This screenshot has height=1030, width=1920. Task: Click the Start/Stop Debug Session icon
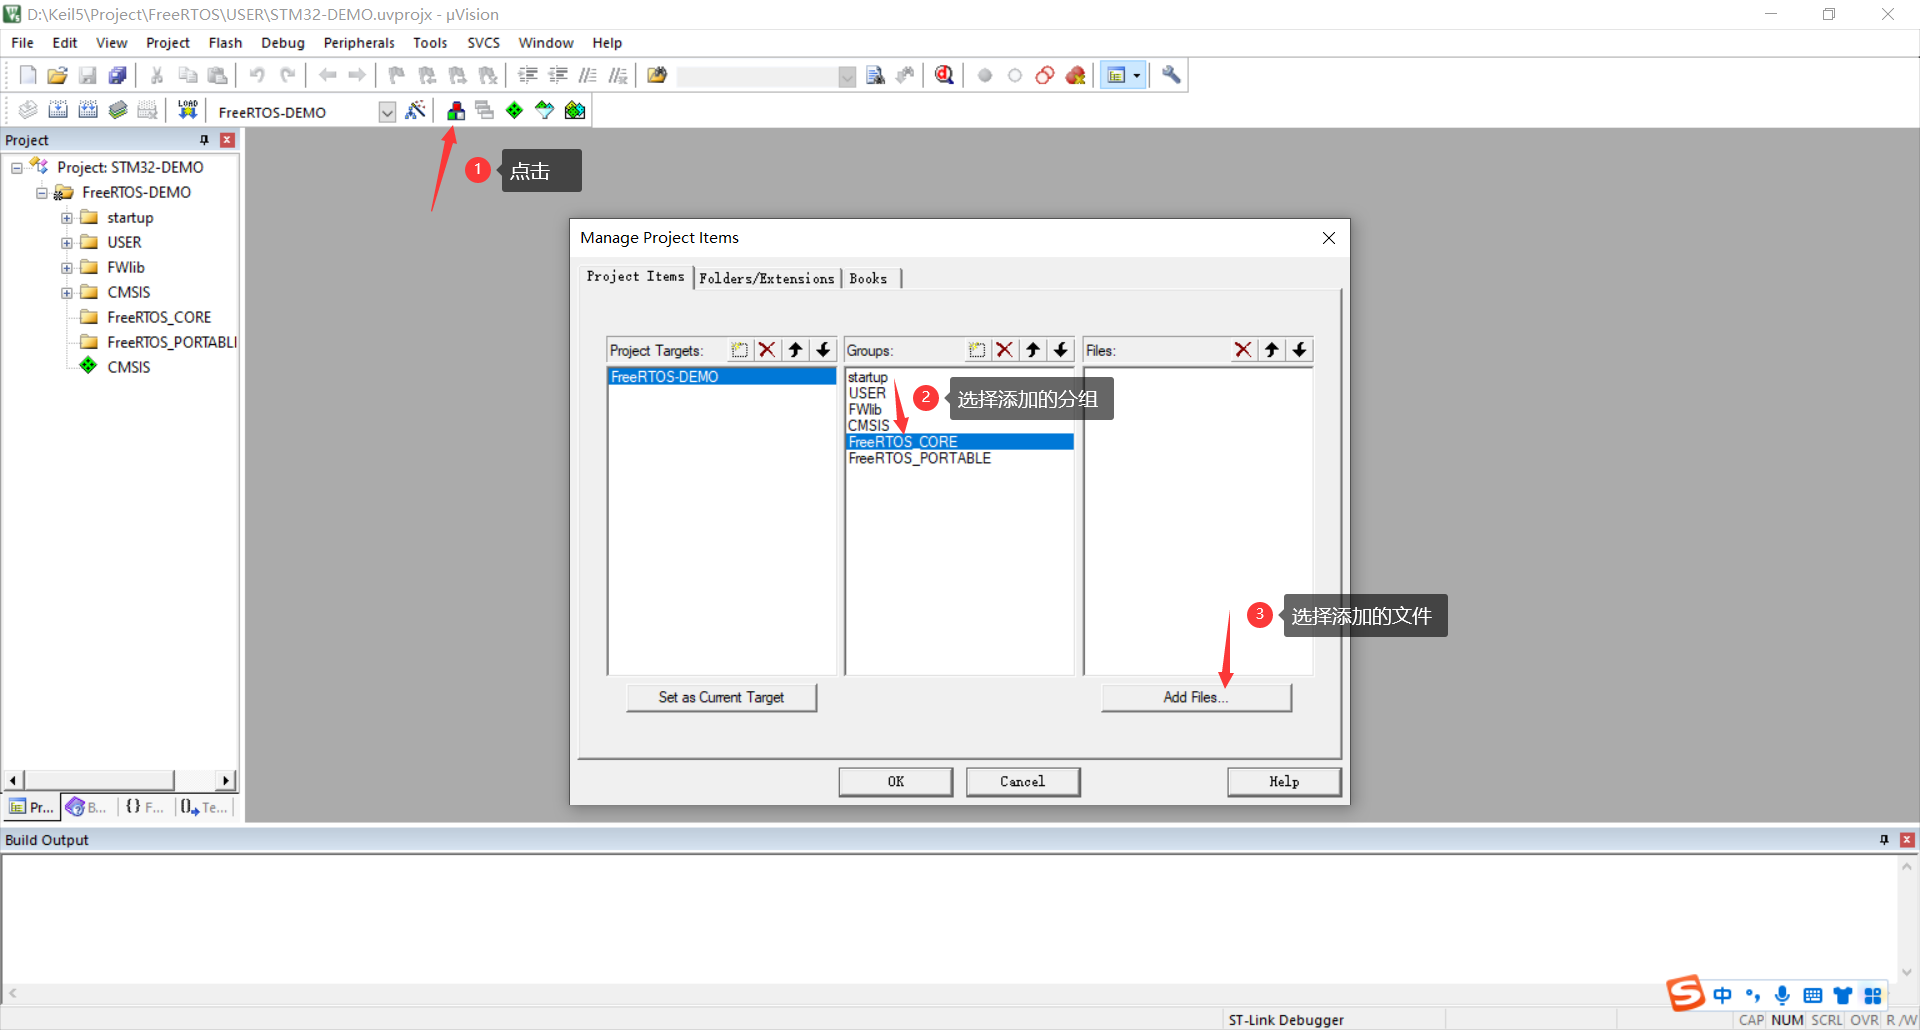tap(944, 75)
